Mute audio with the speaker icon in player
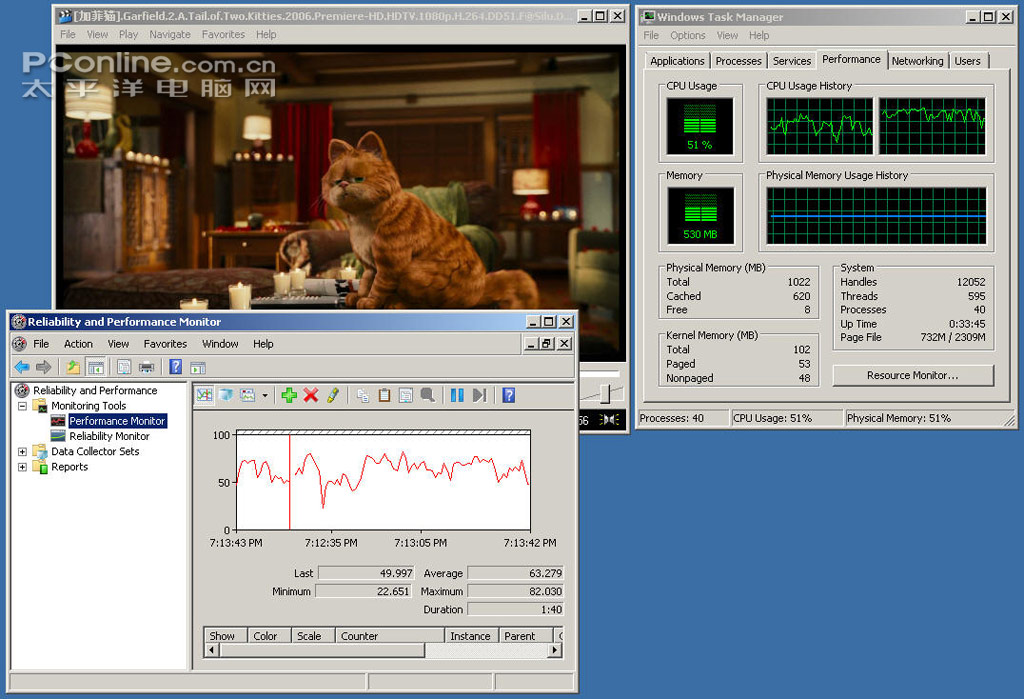Viewport: 1024px width, 699px height. tap(610, 419)
